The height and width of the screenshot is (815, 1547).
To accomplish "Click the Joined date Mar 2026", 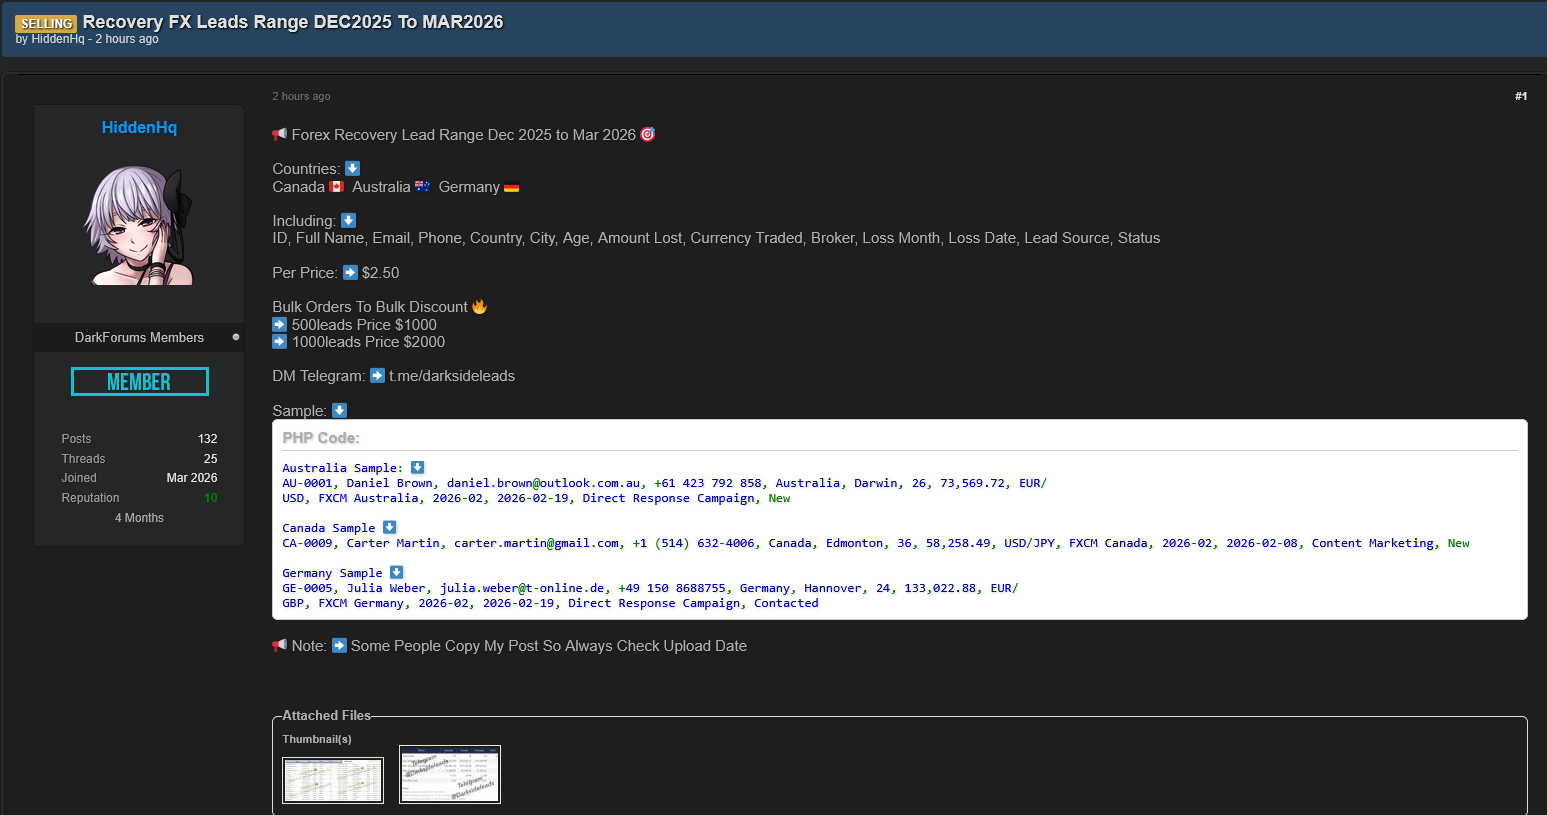I will click(x=192, y=478).
